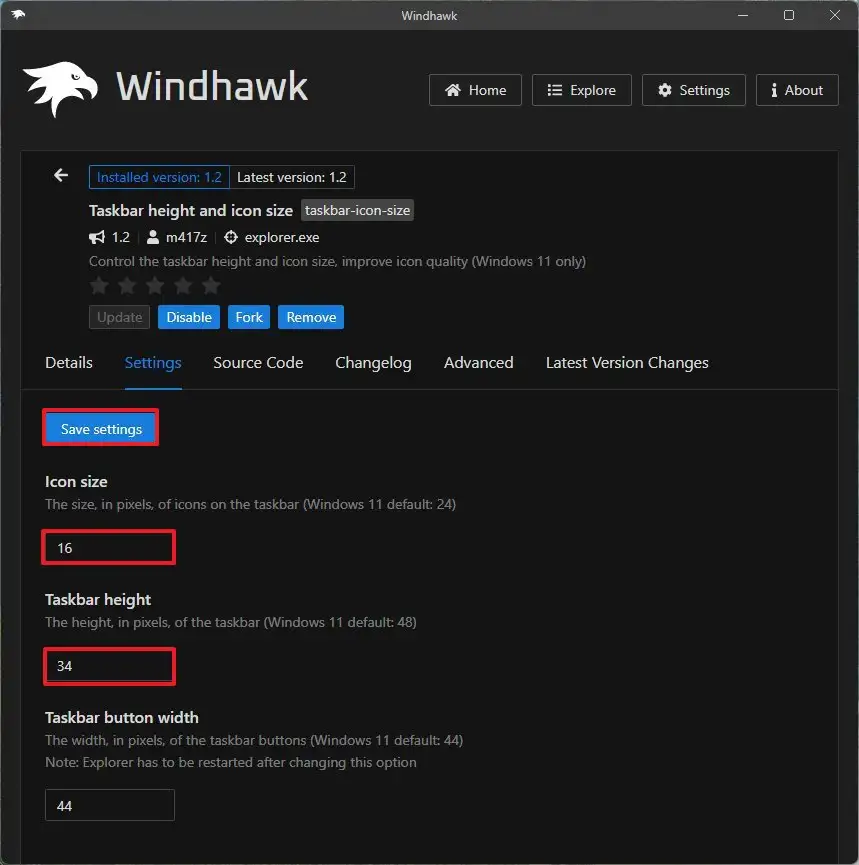Click the grayed-out Update button
The width and height of the screenshot is (859, 865).
tap(119, 317)
